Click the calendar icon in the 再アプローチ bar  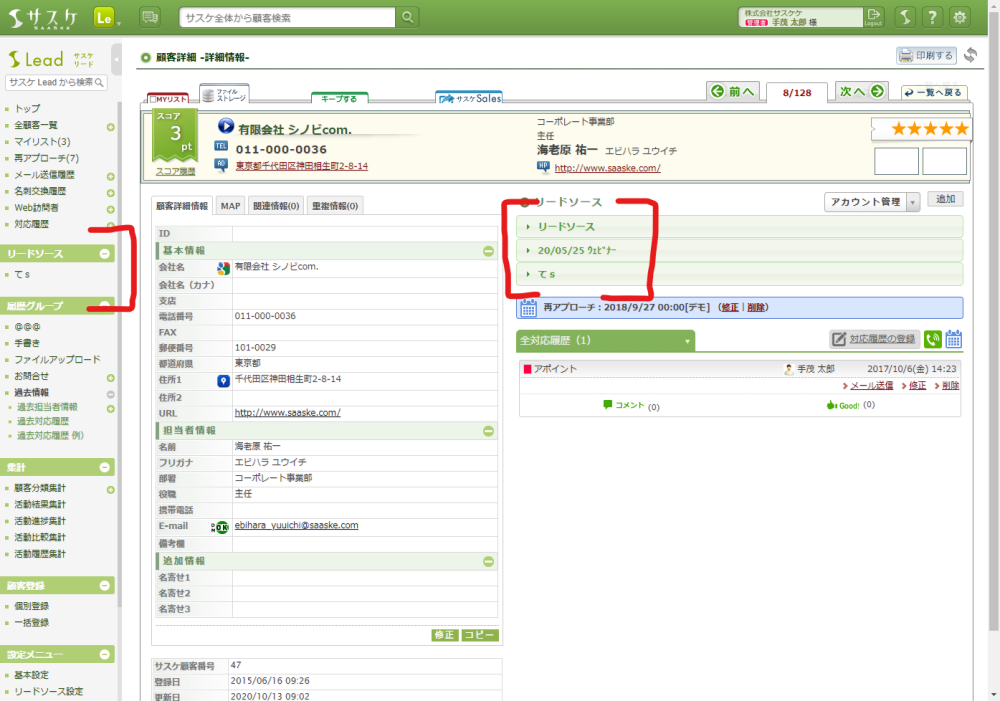click(528, 308)
